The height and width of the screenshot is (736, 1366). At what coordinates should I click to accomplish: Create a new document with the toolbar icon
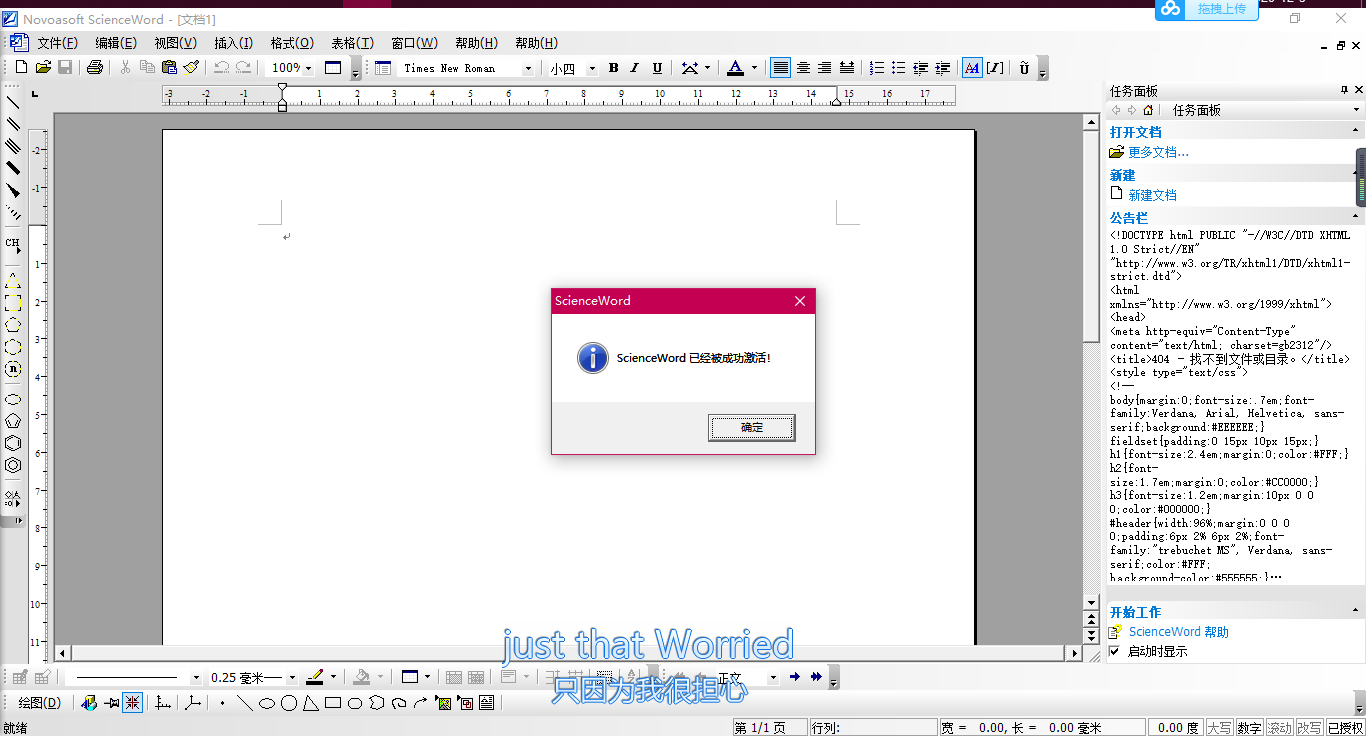pos(21,68)
